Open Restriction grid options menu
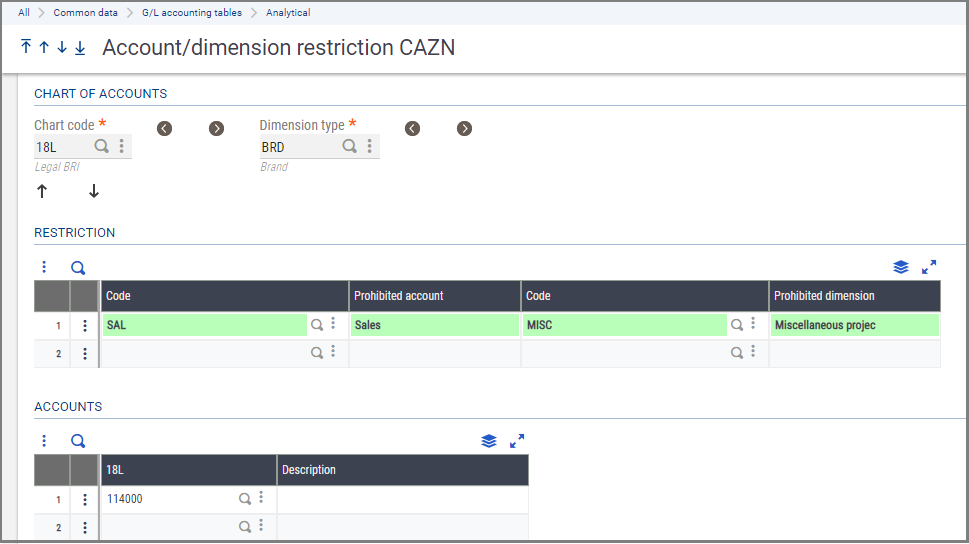 [x=44, y=268]
